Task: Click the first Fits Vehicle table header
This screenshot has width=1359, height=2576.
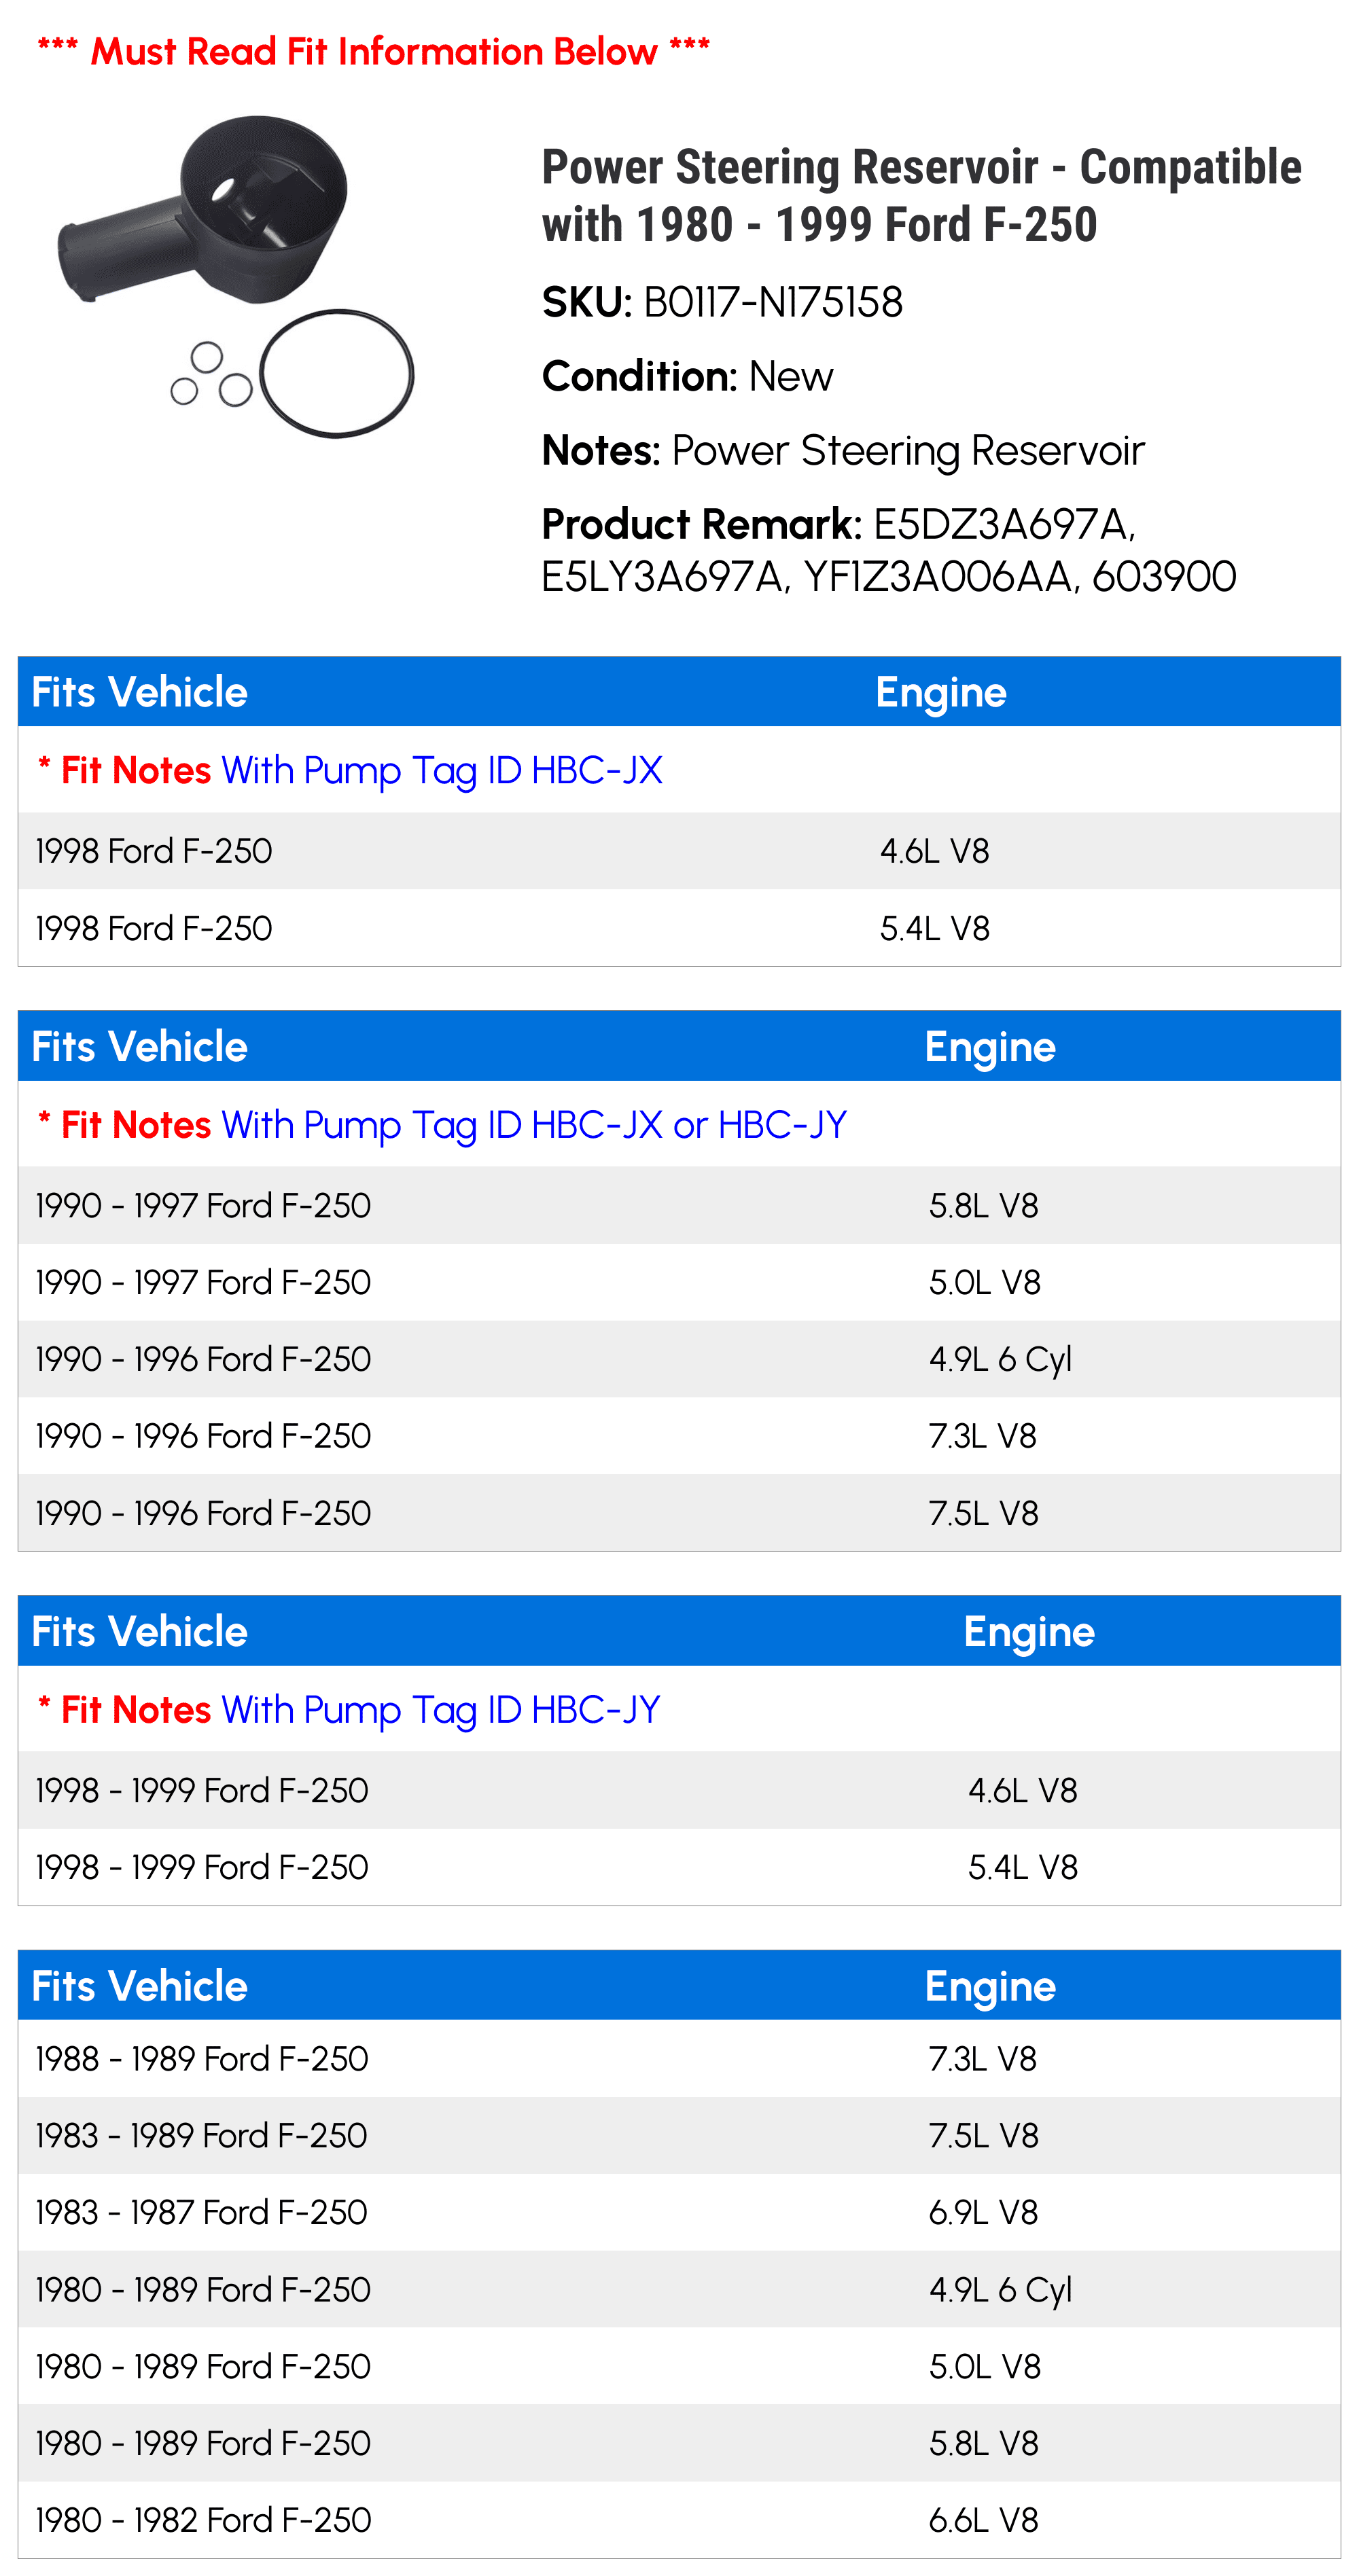Action: (x=679, y=692)
